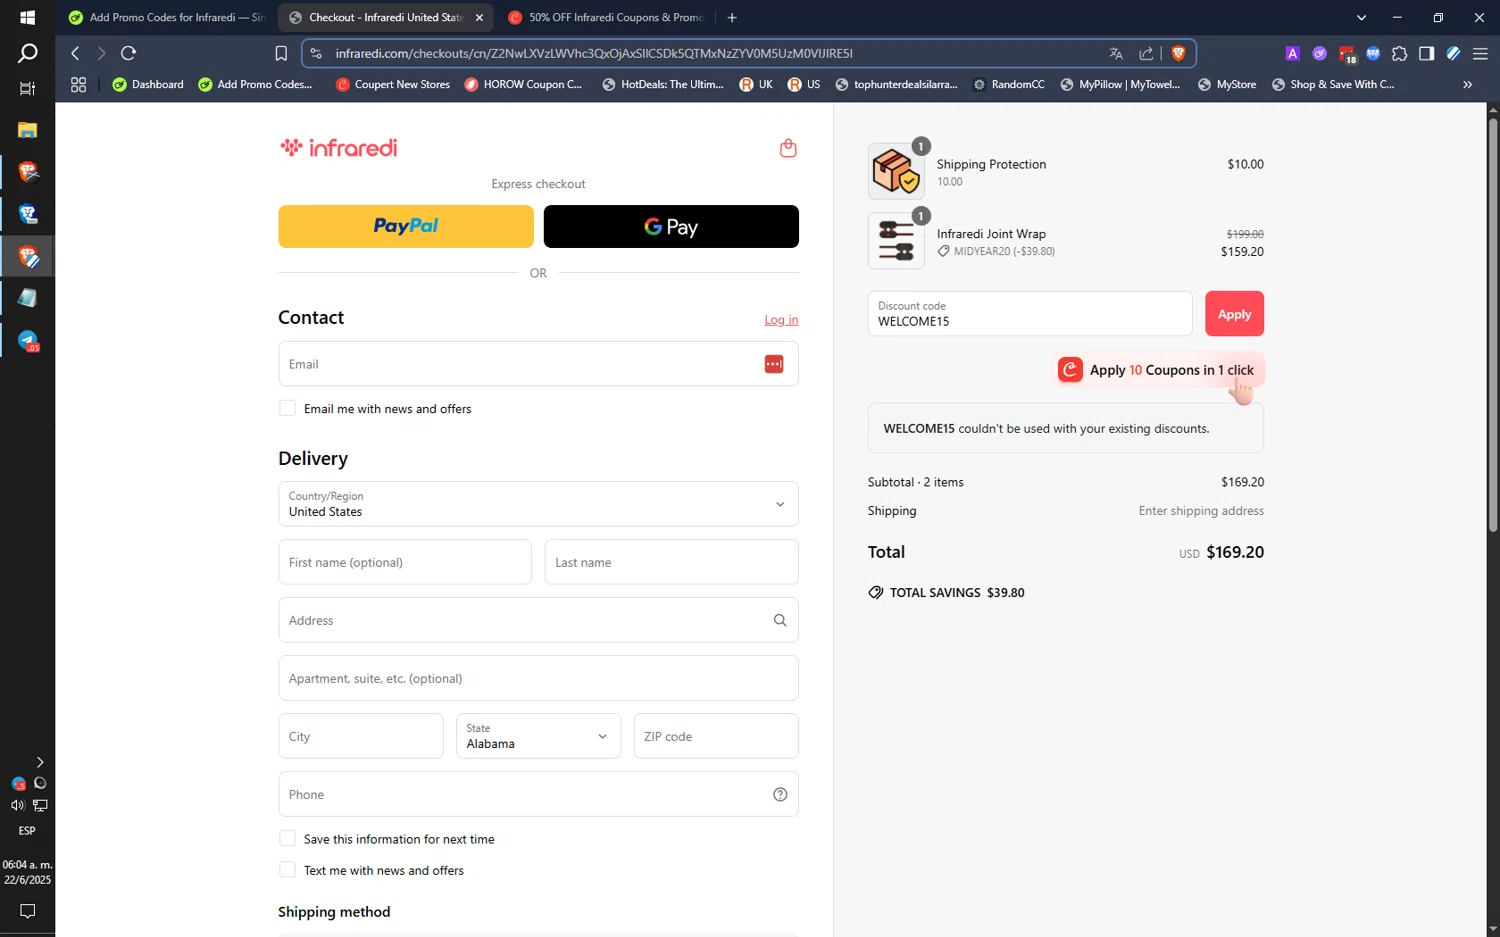Click the phone help question mark icon
Image resolution: width=1500 pixels, height=937 pixels.
pos(780,794)
